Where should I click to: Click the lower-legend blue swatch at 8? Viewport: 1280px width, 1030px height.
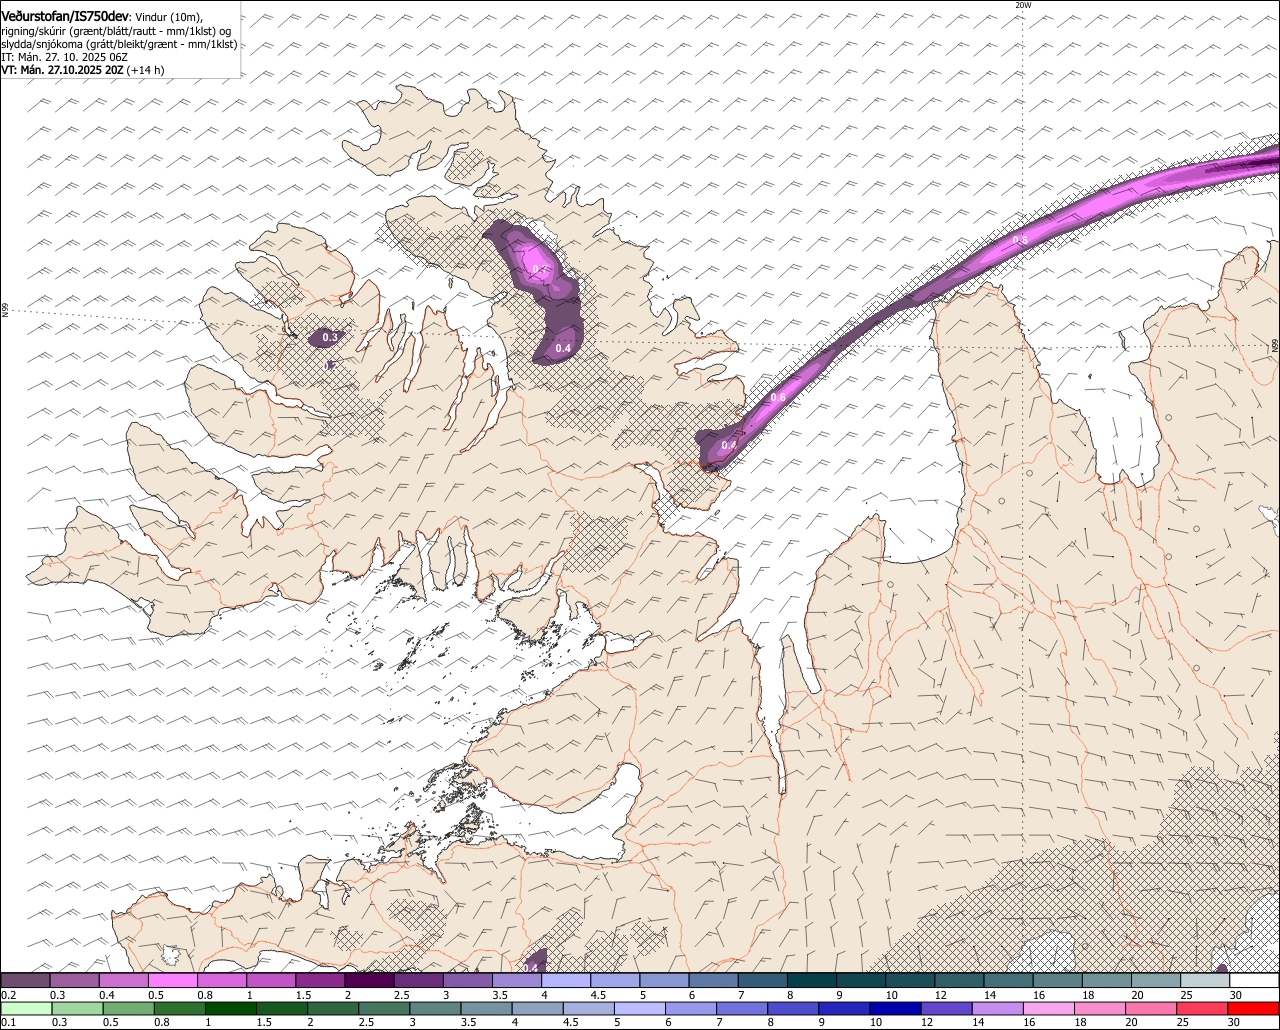794,1008
